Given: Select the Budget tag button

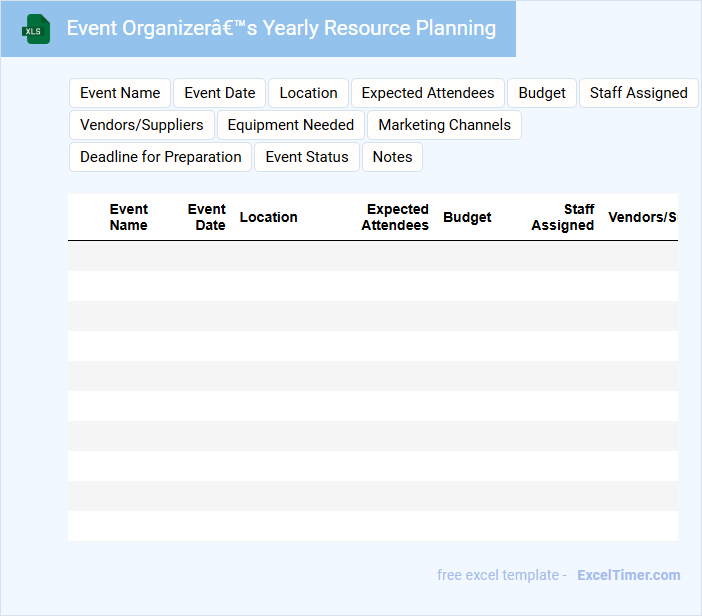Looking at the screenshot, I should click(542, 93).
